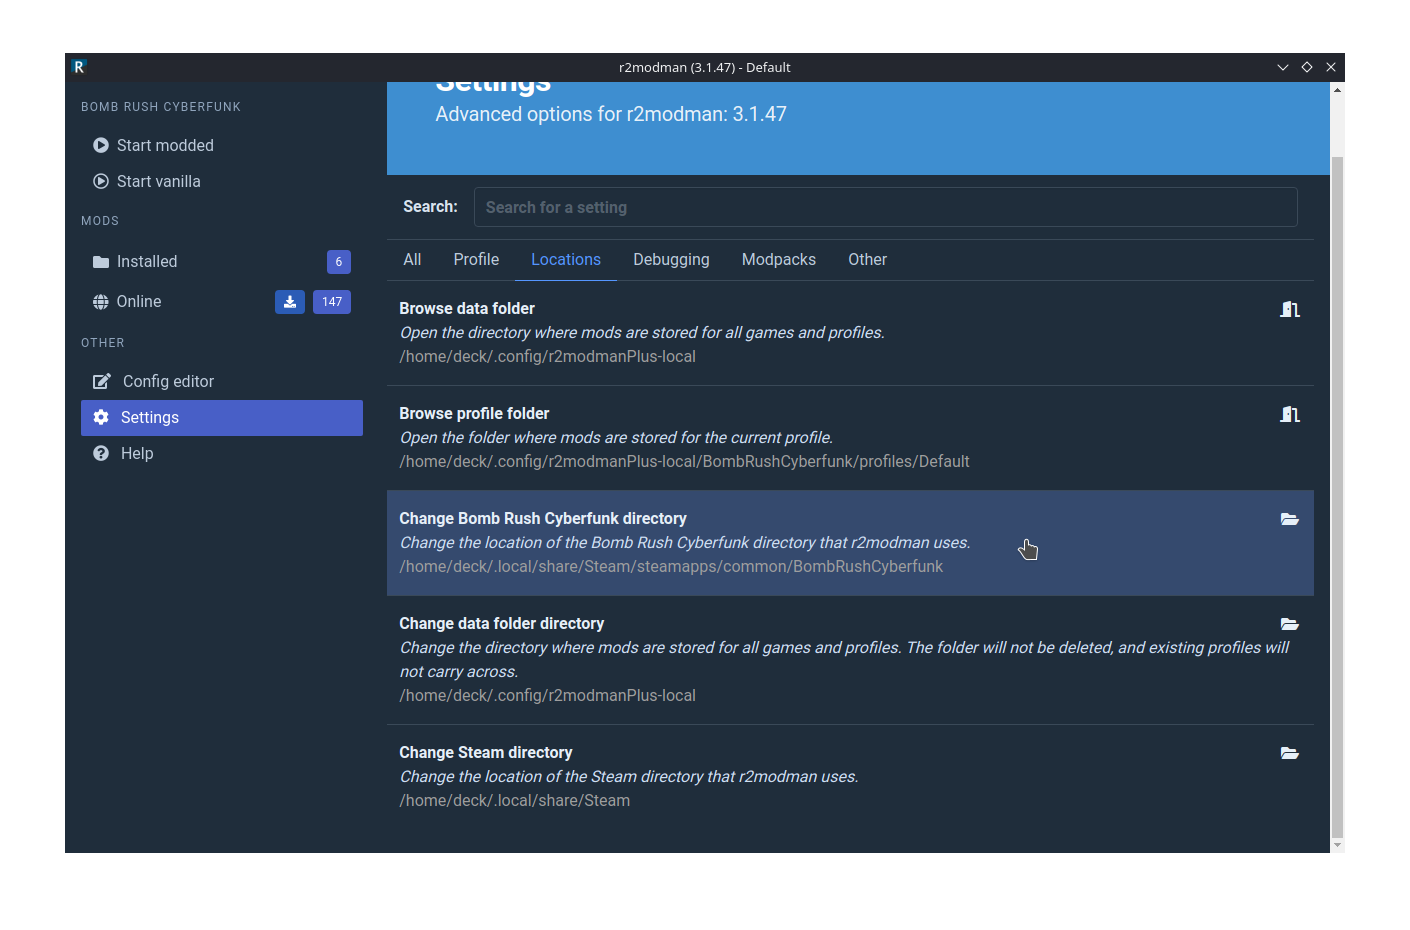Switch to the All settings tab

pos(412,260)
